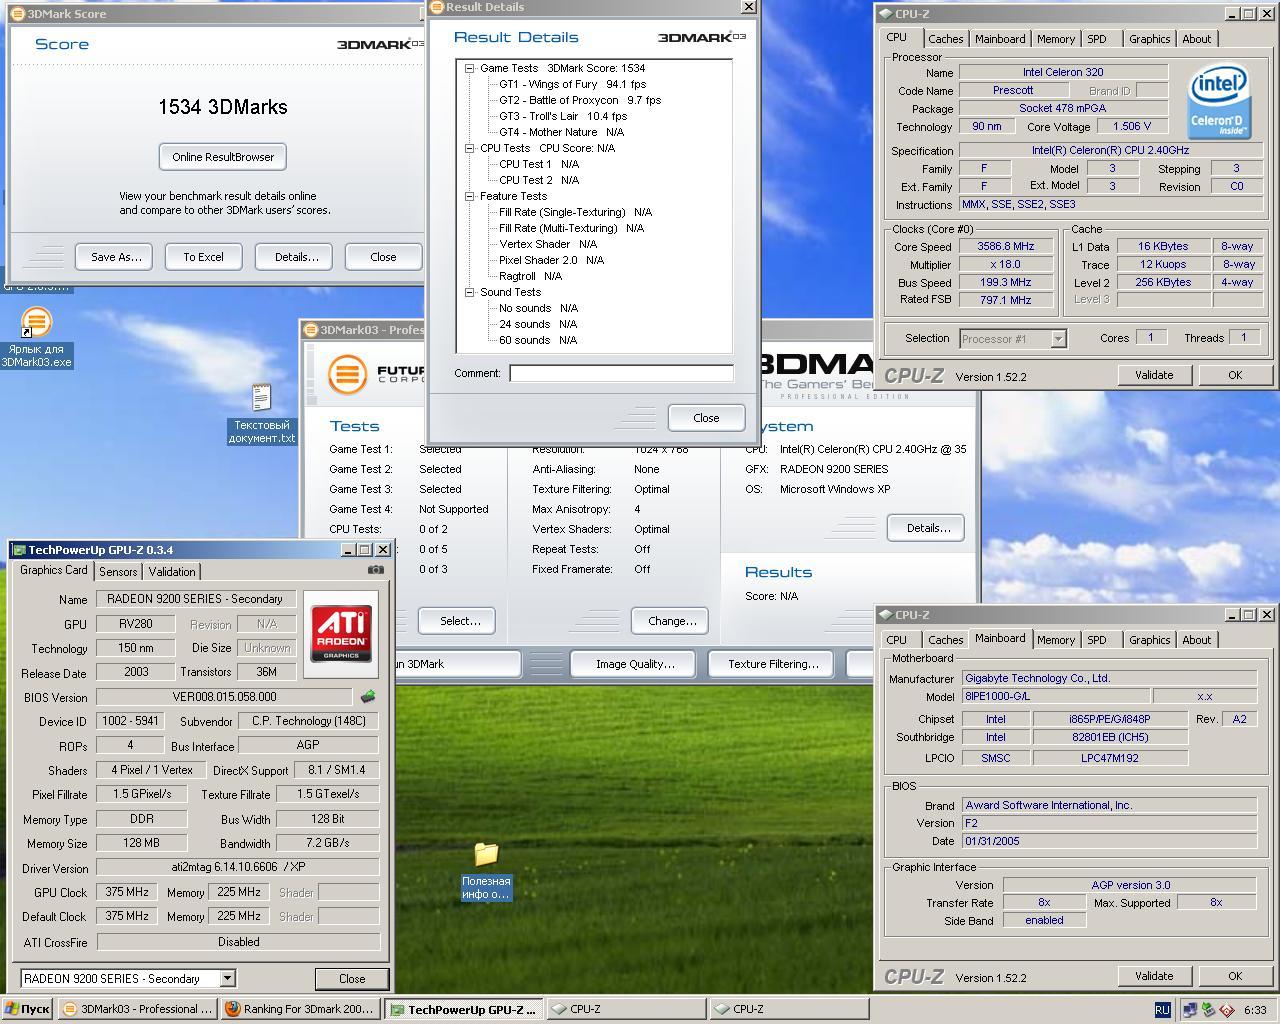Click the GPU-Z BIOS save icon
1280x1024 pixels.
coord(368,697)
